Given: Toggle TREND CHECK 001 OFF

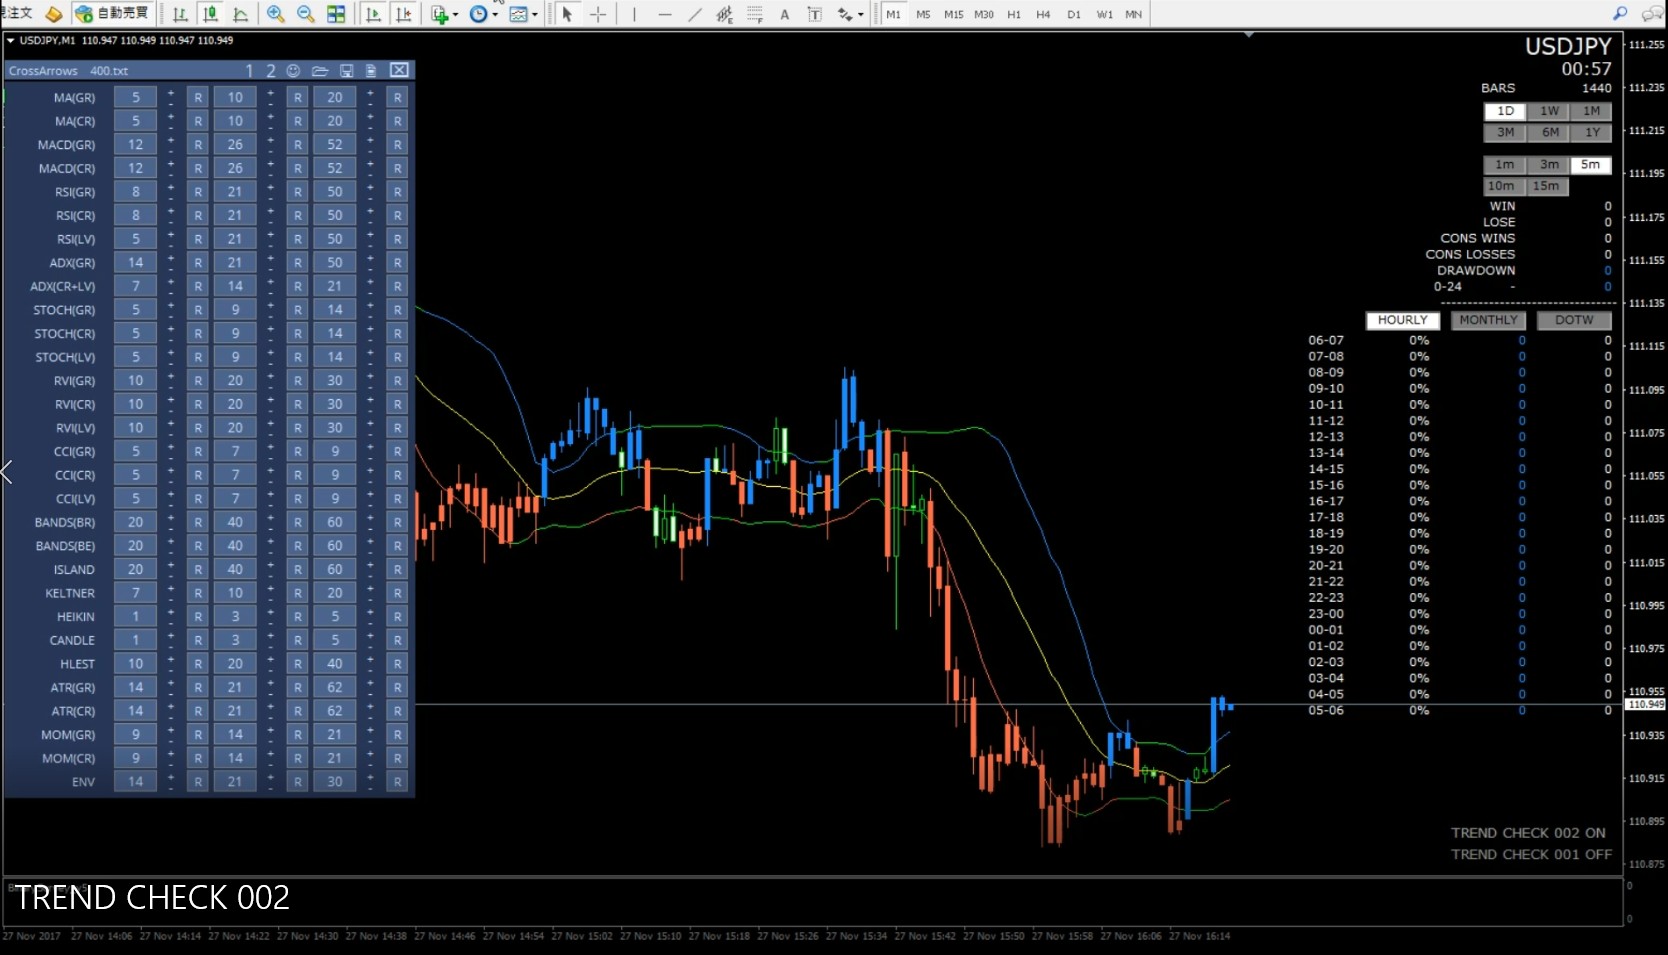Looking at the screenshot, I should tap(1531, 854).
